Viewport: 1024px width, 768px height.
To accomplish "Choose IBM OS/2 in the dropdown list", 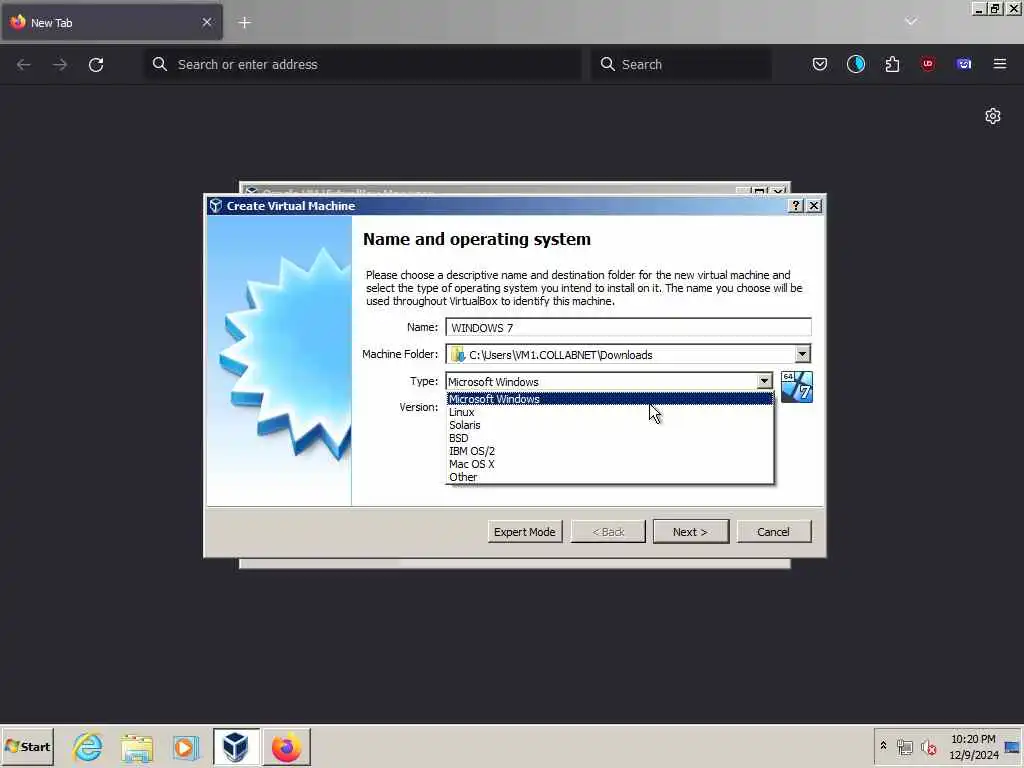I will 609,451.
